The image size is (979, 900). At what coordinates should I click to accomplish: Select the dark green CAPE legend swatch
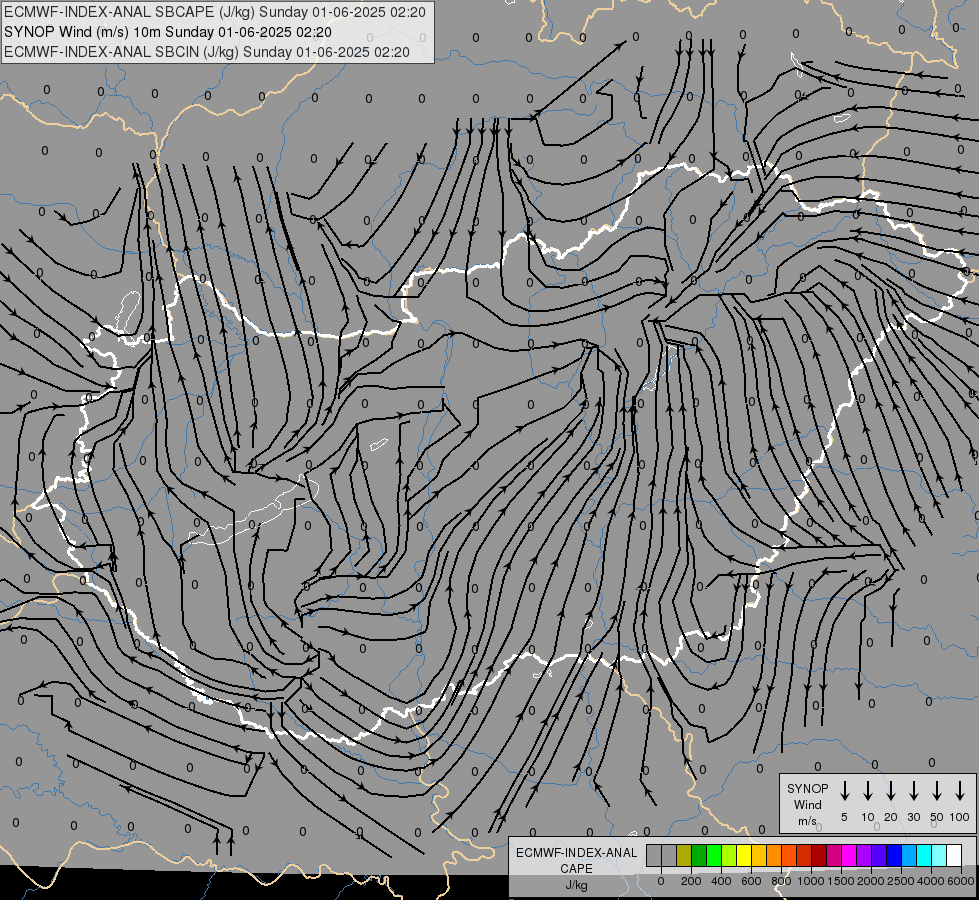[699, 855]
